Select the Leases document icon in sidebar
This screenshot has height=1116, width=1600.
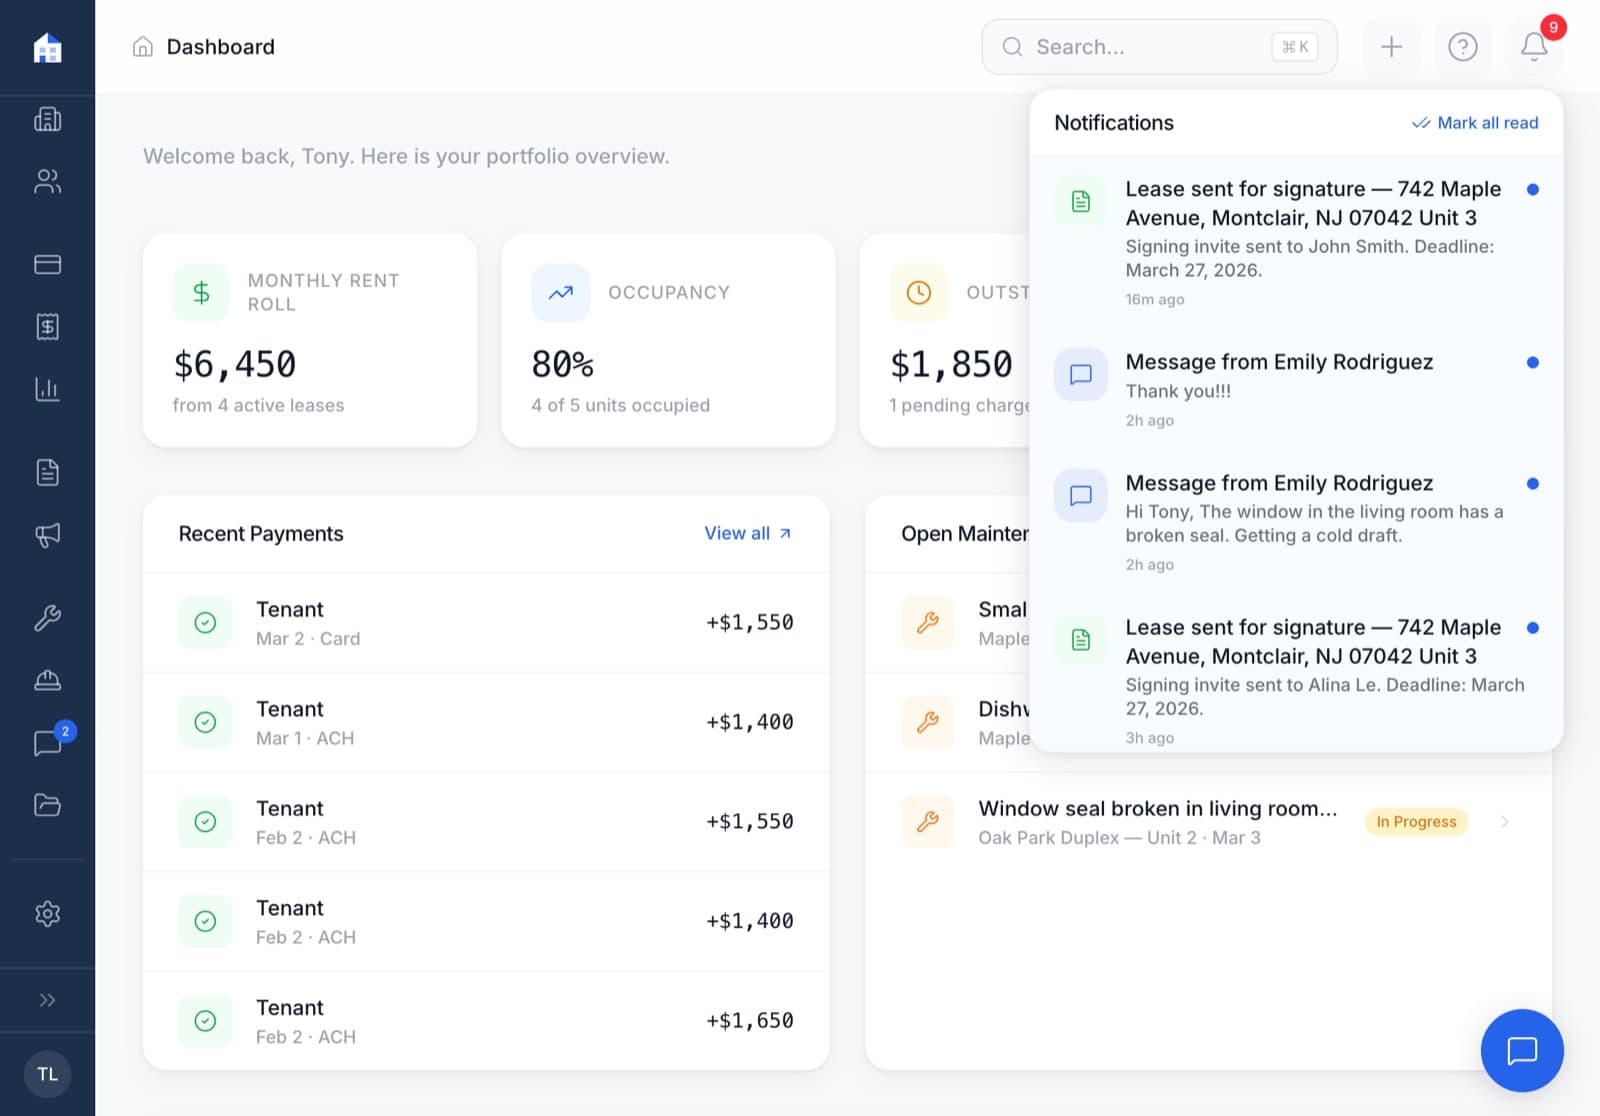(x=47, y=471)
